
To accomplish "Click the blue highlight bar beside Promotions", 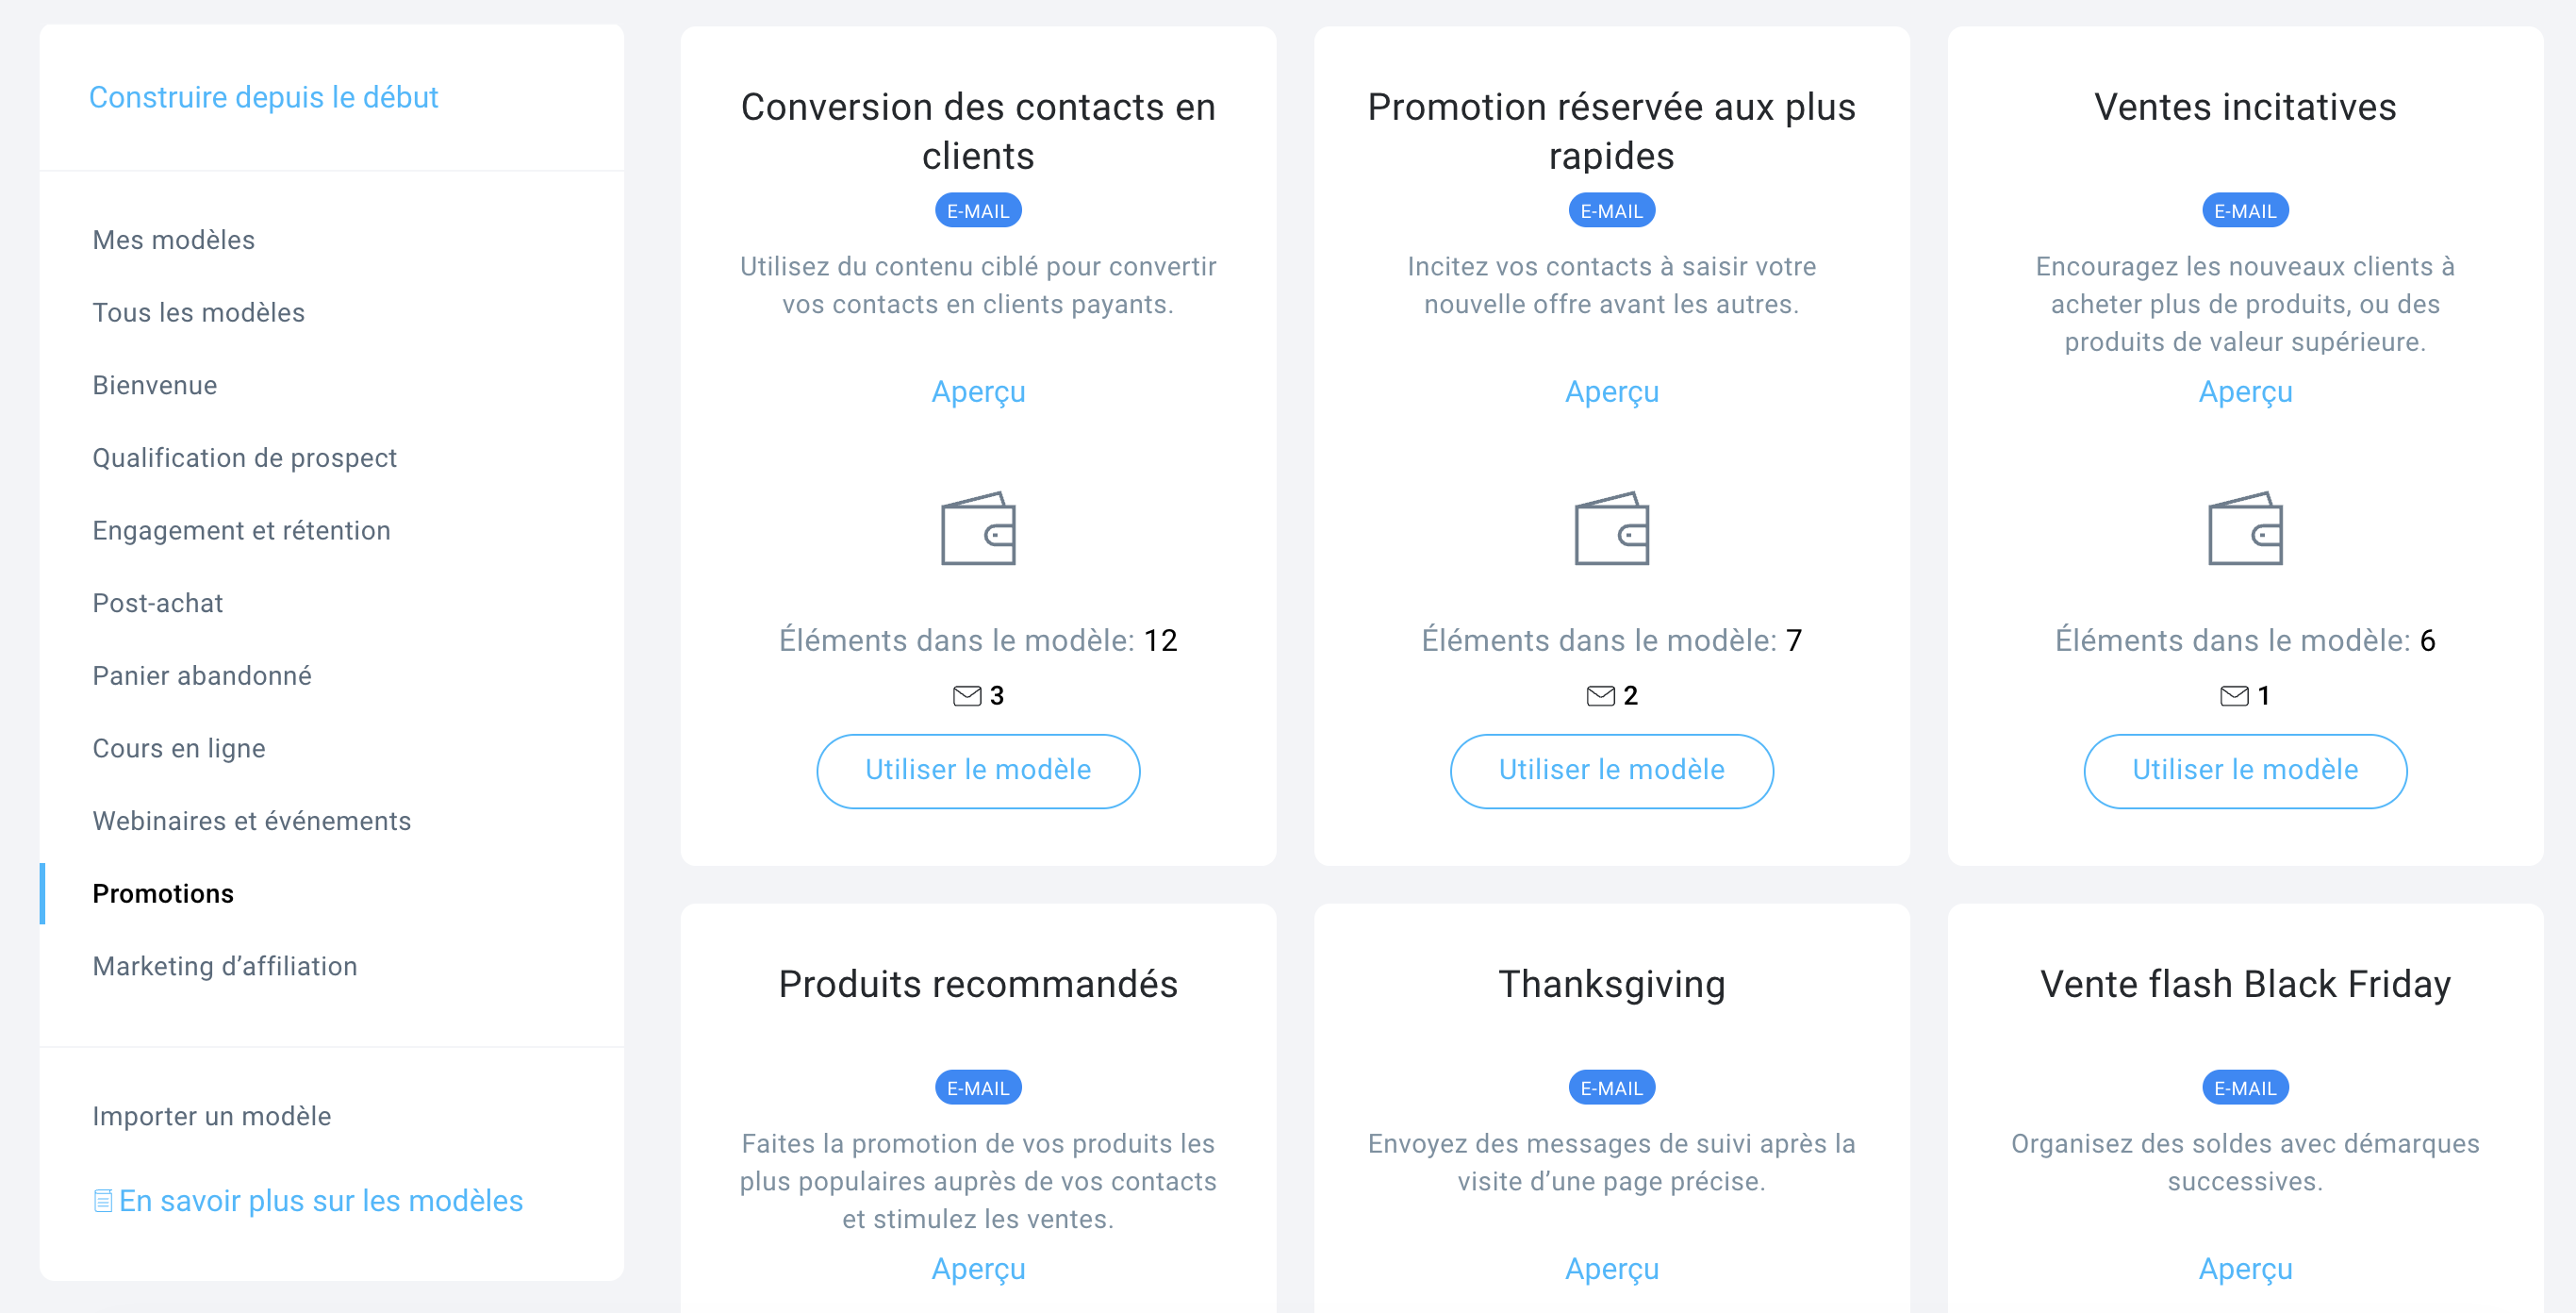I will pos(42,893).
